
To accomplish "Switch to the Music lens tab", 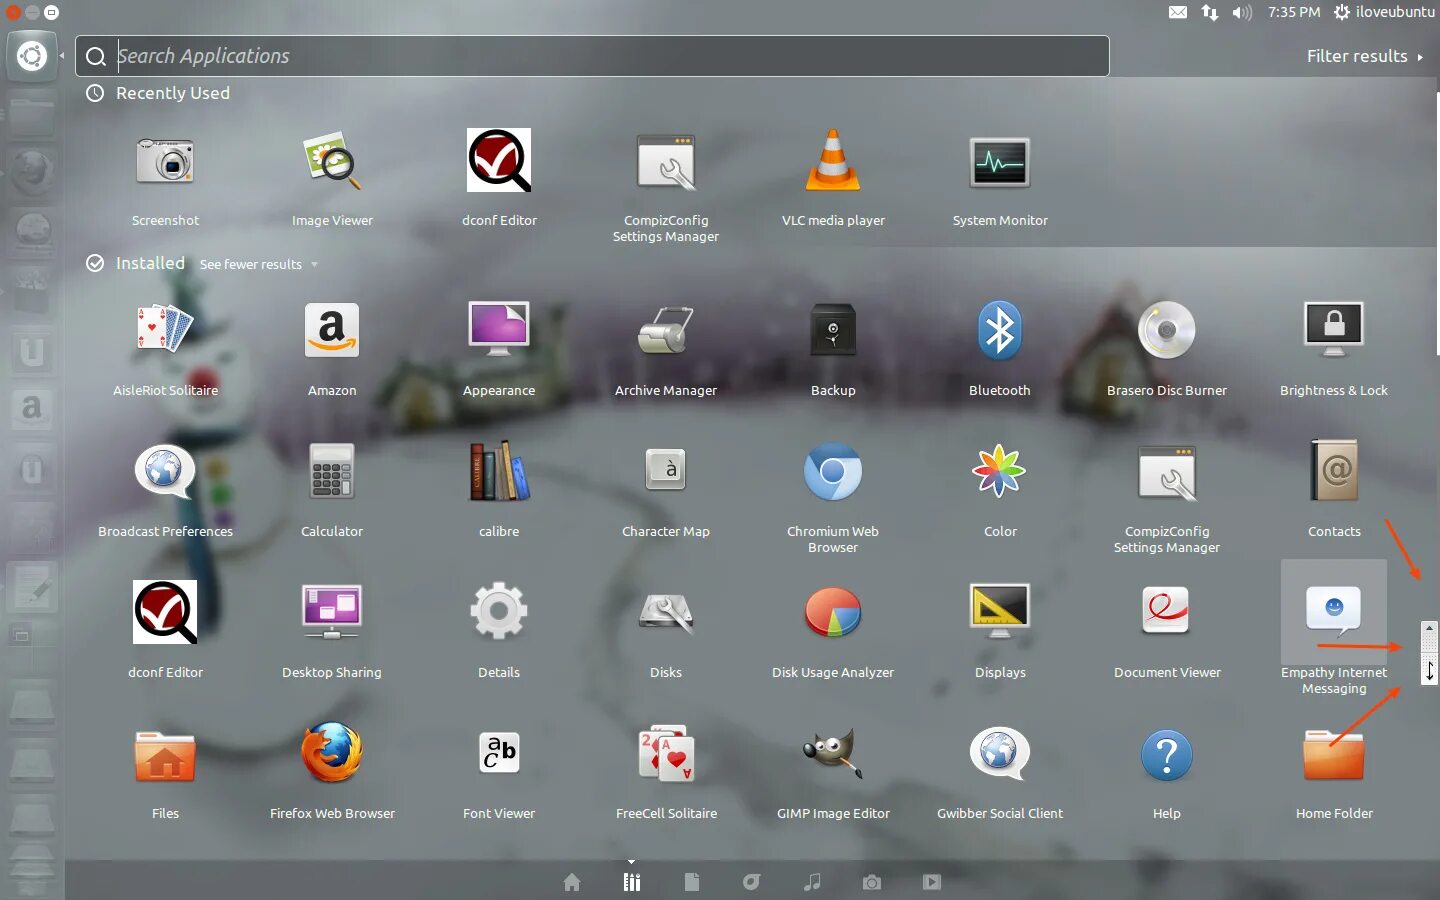I will pyautogui.click(x=812, y=882).
